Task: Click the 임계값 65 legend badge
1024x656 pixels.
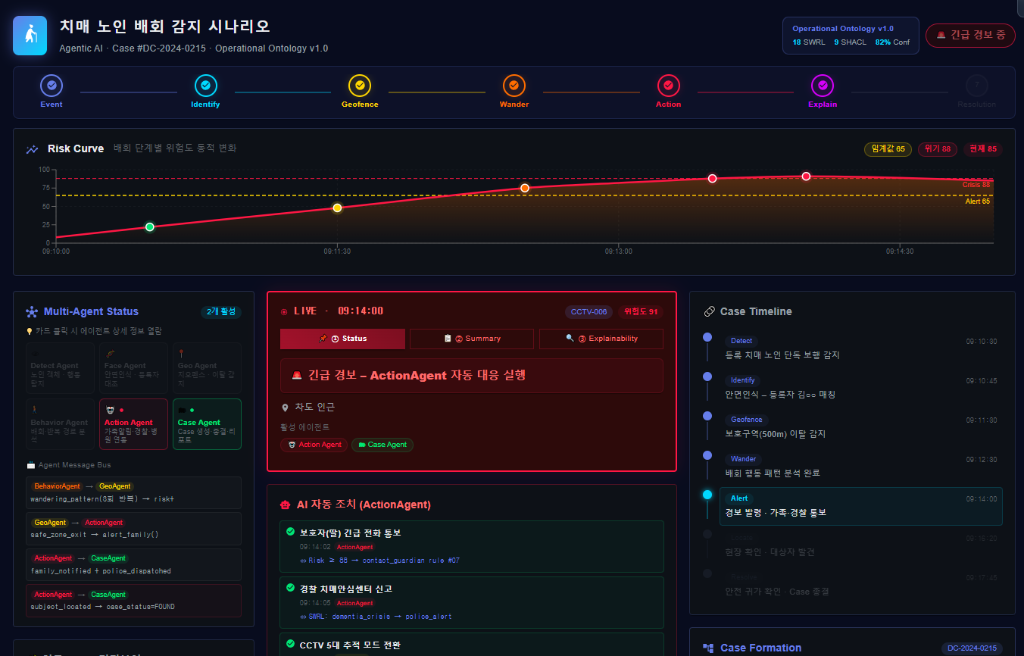Action: 888,149
